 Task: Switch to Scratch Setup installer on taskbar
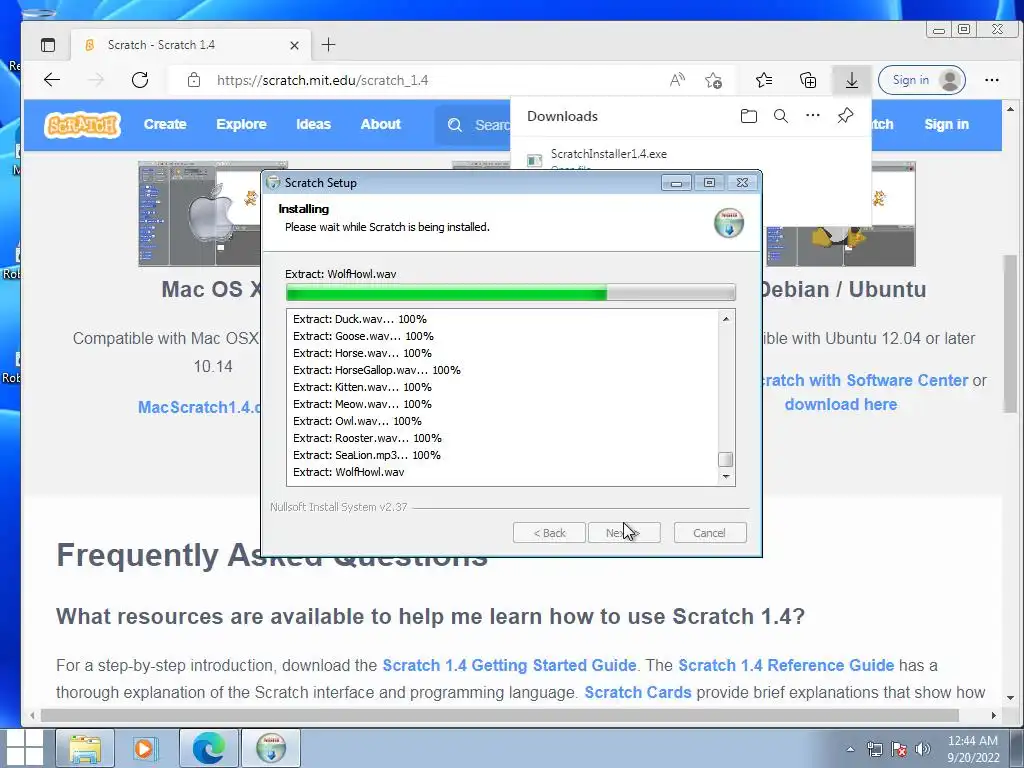click(271, 748)
